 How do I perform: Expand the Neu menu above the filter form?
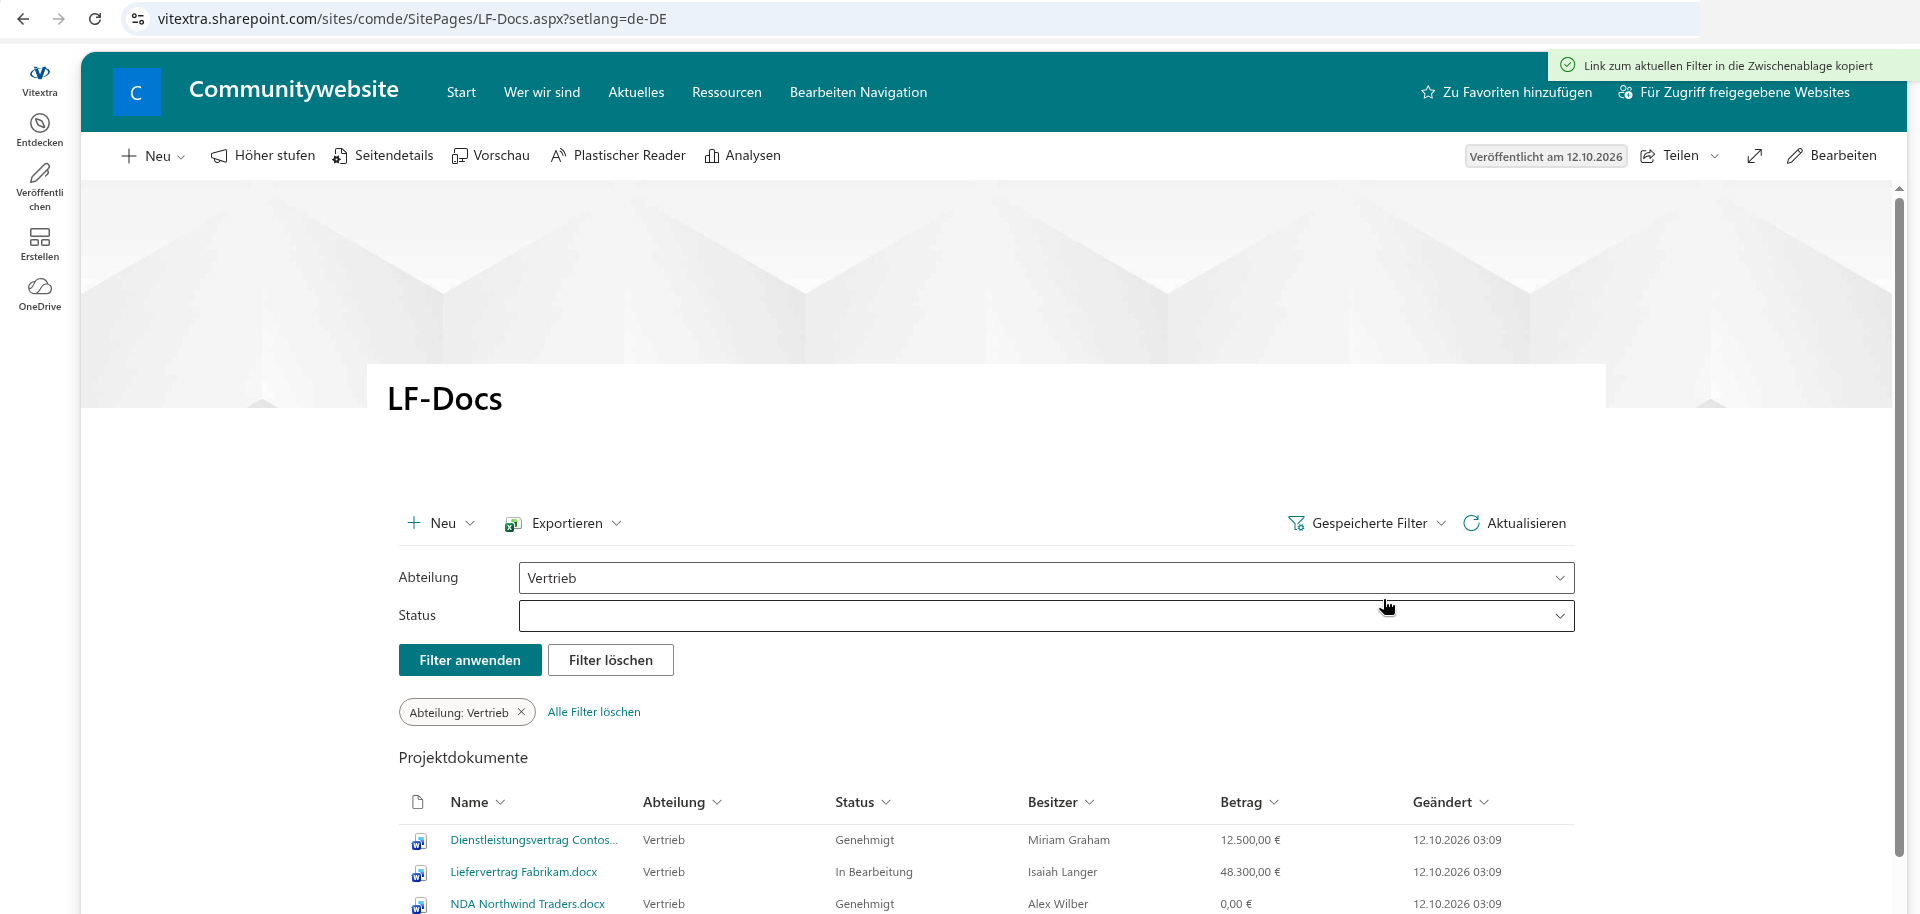(x=441, y=523)
